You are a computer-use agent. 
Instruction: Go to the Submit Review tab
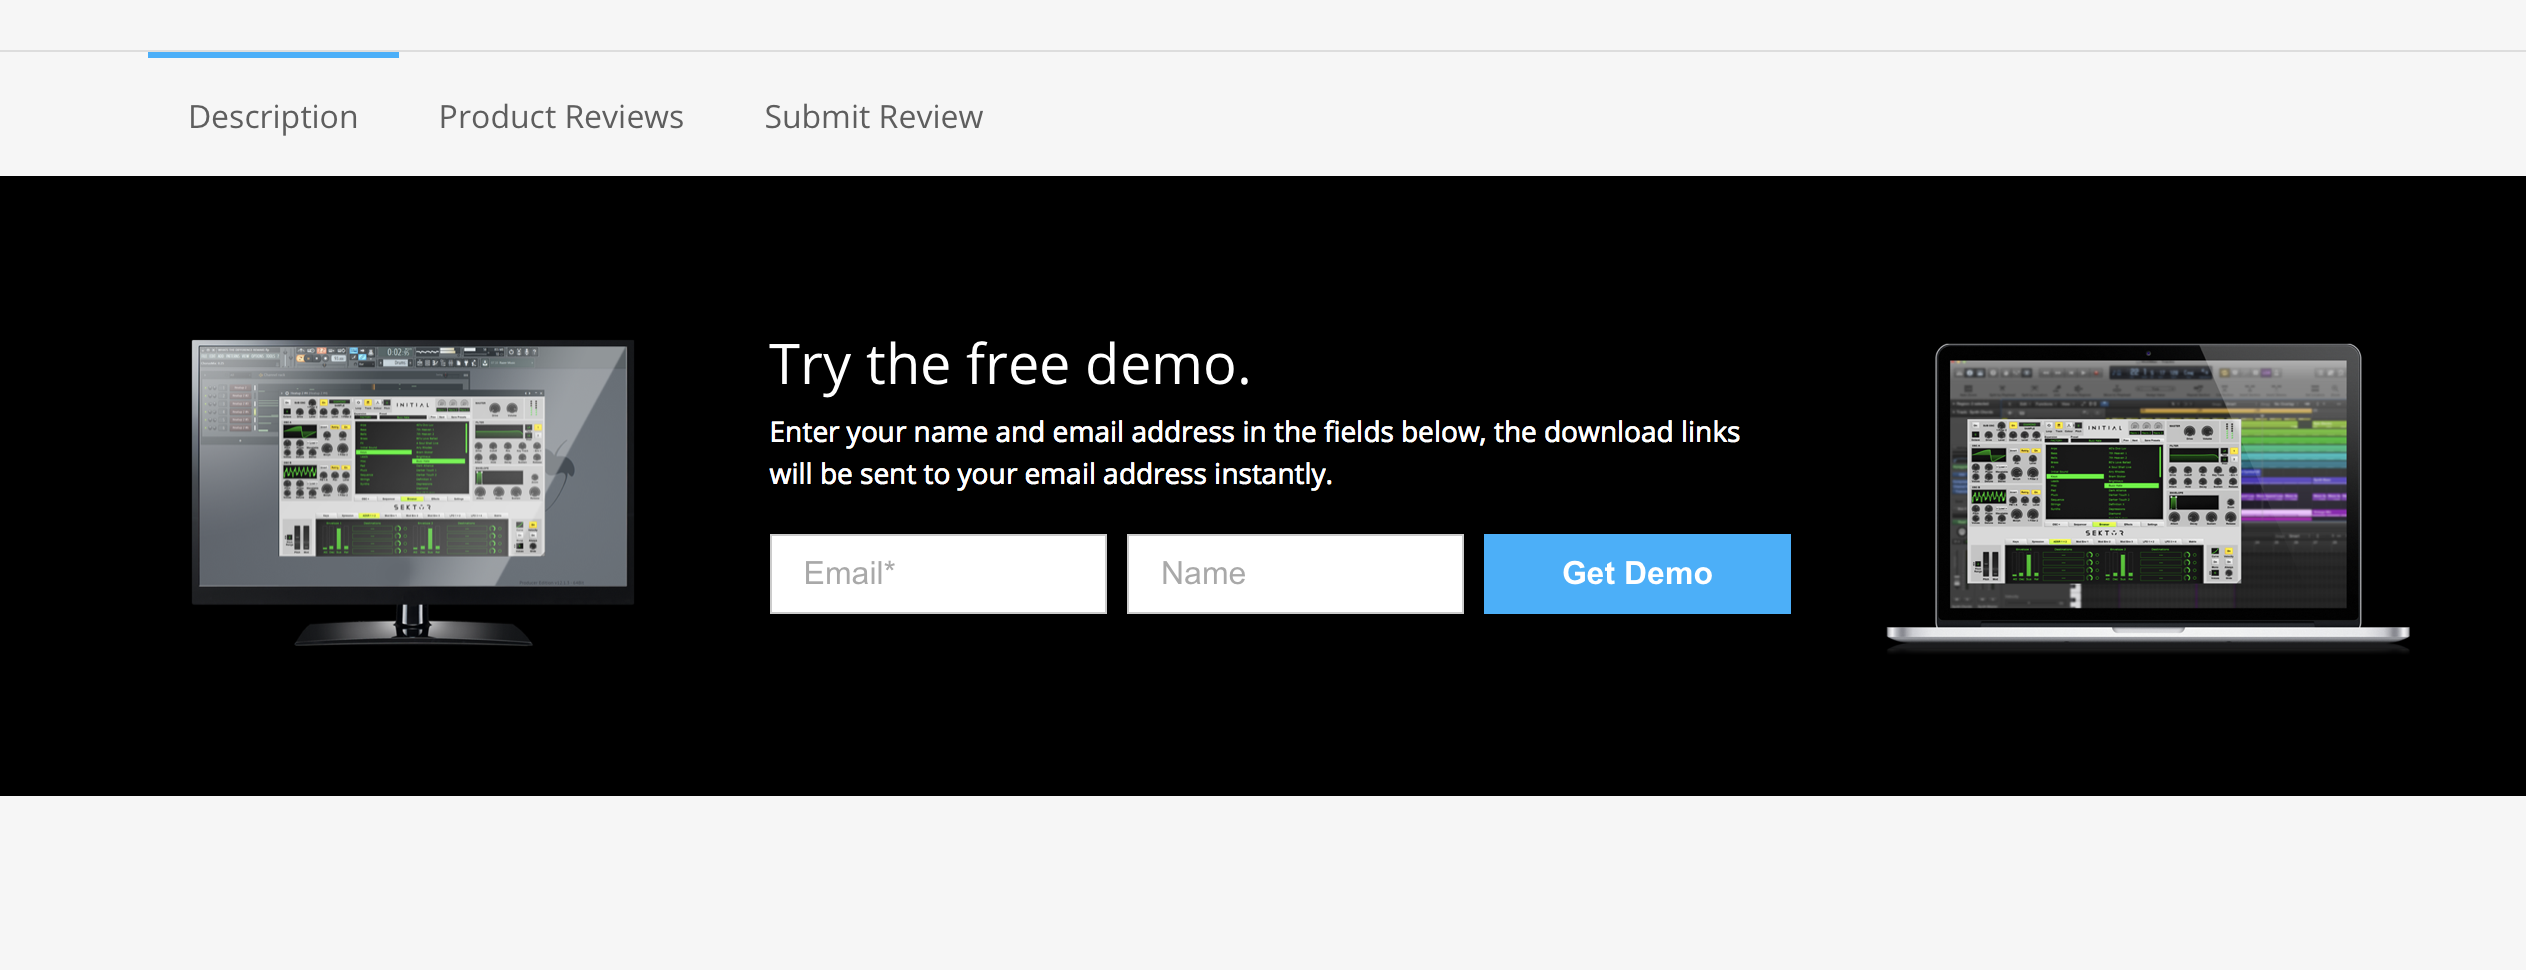873,117
